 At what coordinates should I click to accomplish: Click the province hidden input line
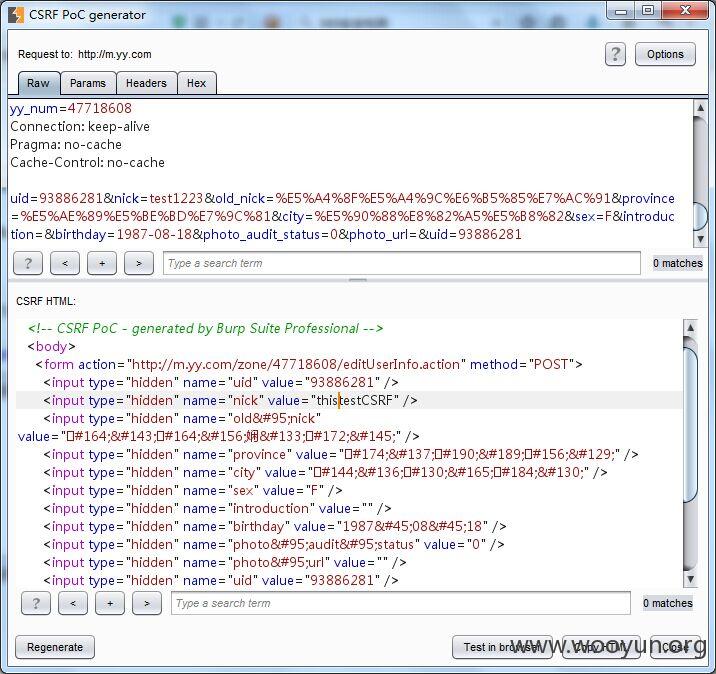[x=341, y=454]
